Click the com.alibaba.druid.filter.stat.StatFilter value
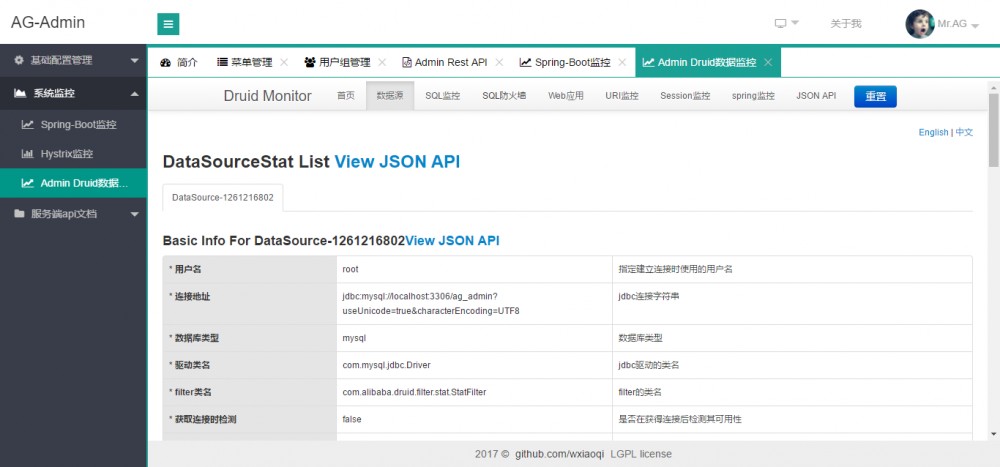 click(414, 392)
